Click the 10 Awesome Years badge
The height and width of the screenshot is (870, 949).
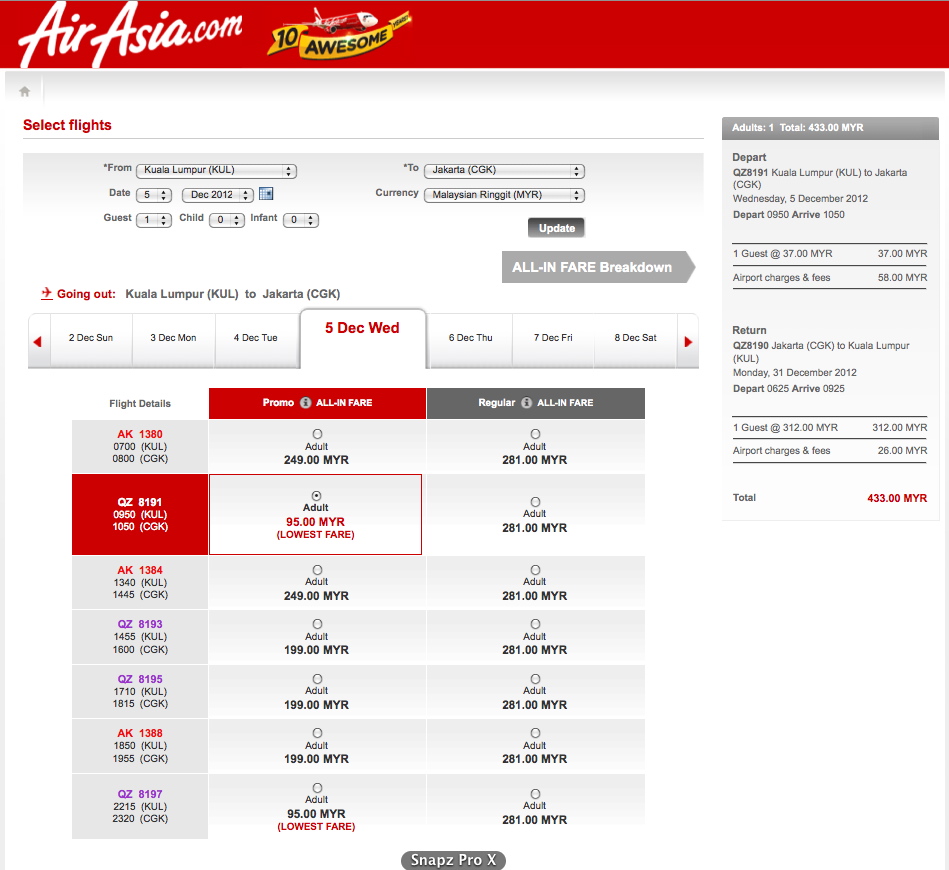coord(339,33)
